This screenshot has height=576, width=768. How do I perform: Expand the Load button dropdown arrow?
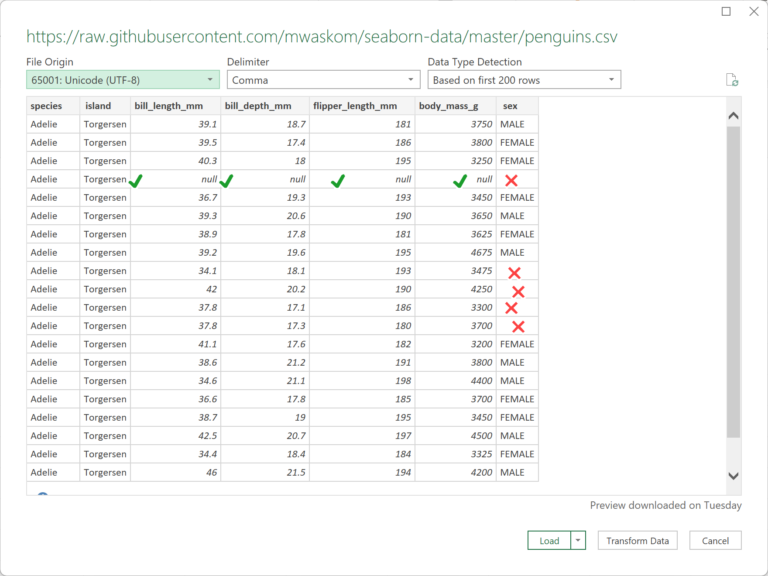point(578,540)
